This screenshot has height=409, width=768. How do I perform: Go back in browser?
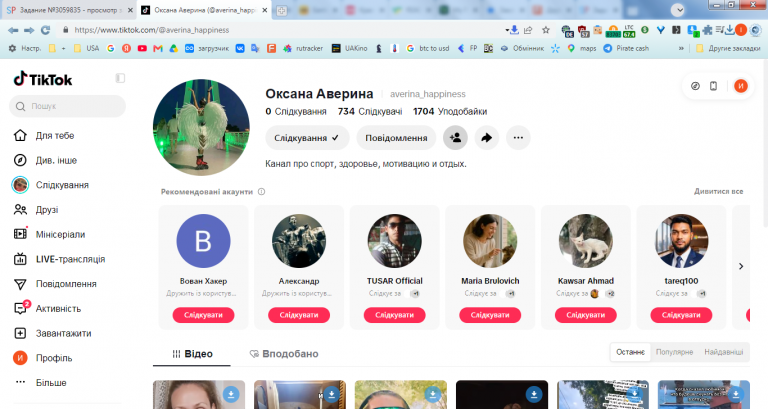click(x=13, y=30)
